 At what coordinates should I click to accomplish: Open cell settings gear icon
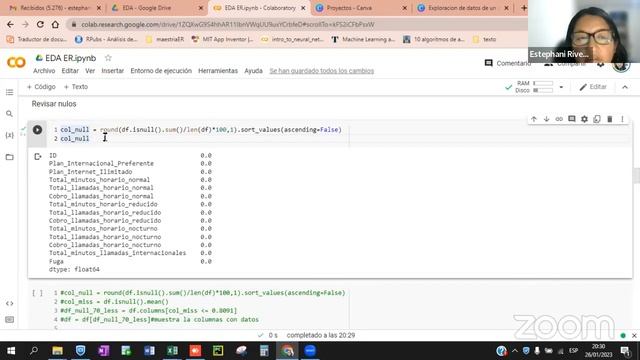(x=584, y=119)
